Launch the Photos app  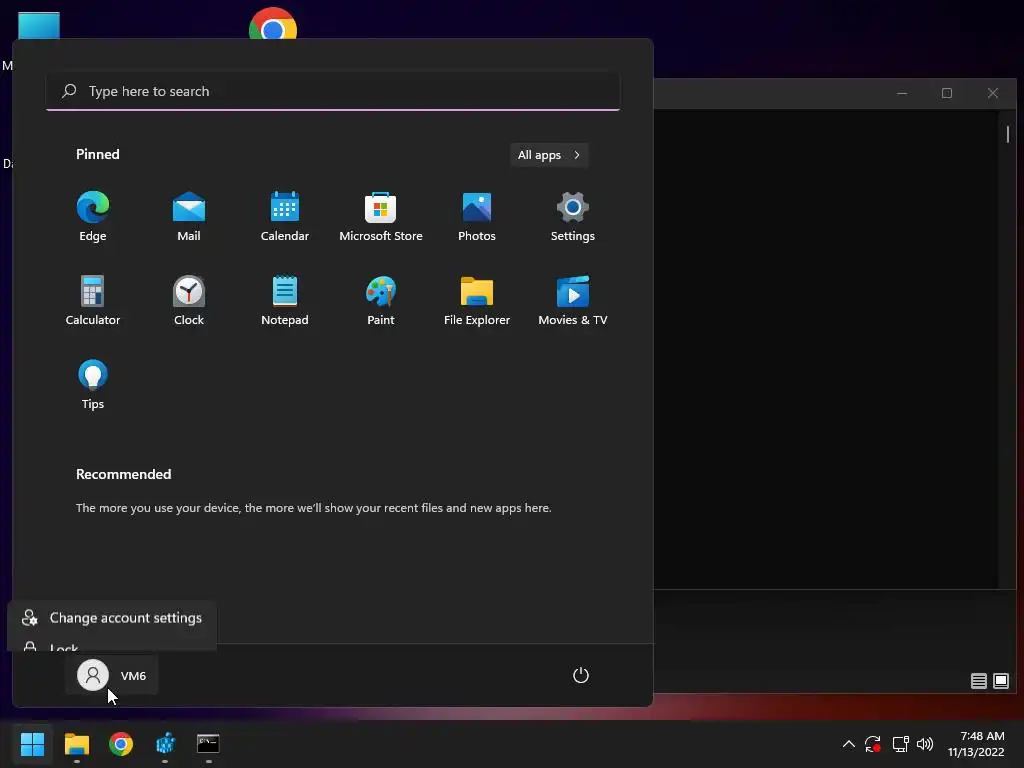477,217
